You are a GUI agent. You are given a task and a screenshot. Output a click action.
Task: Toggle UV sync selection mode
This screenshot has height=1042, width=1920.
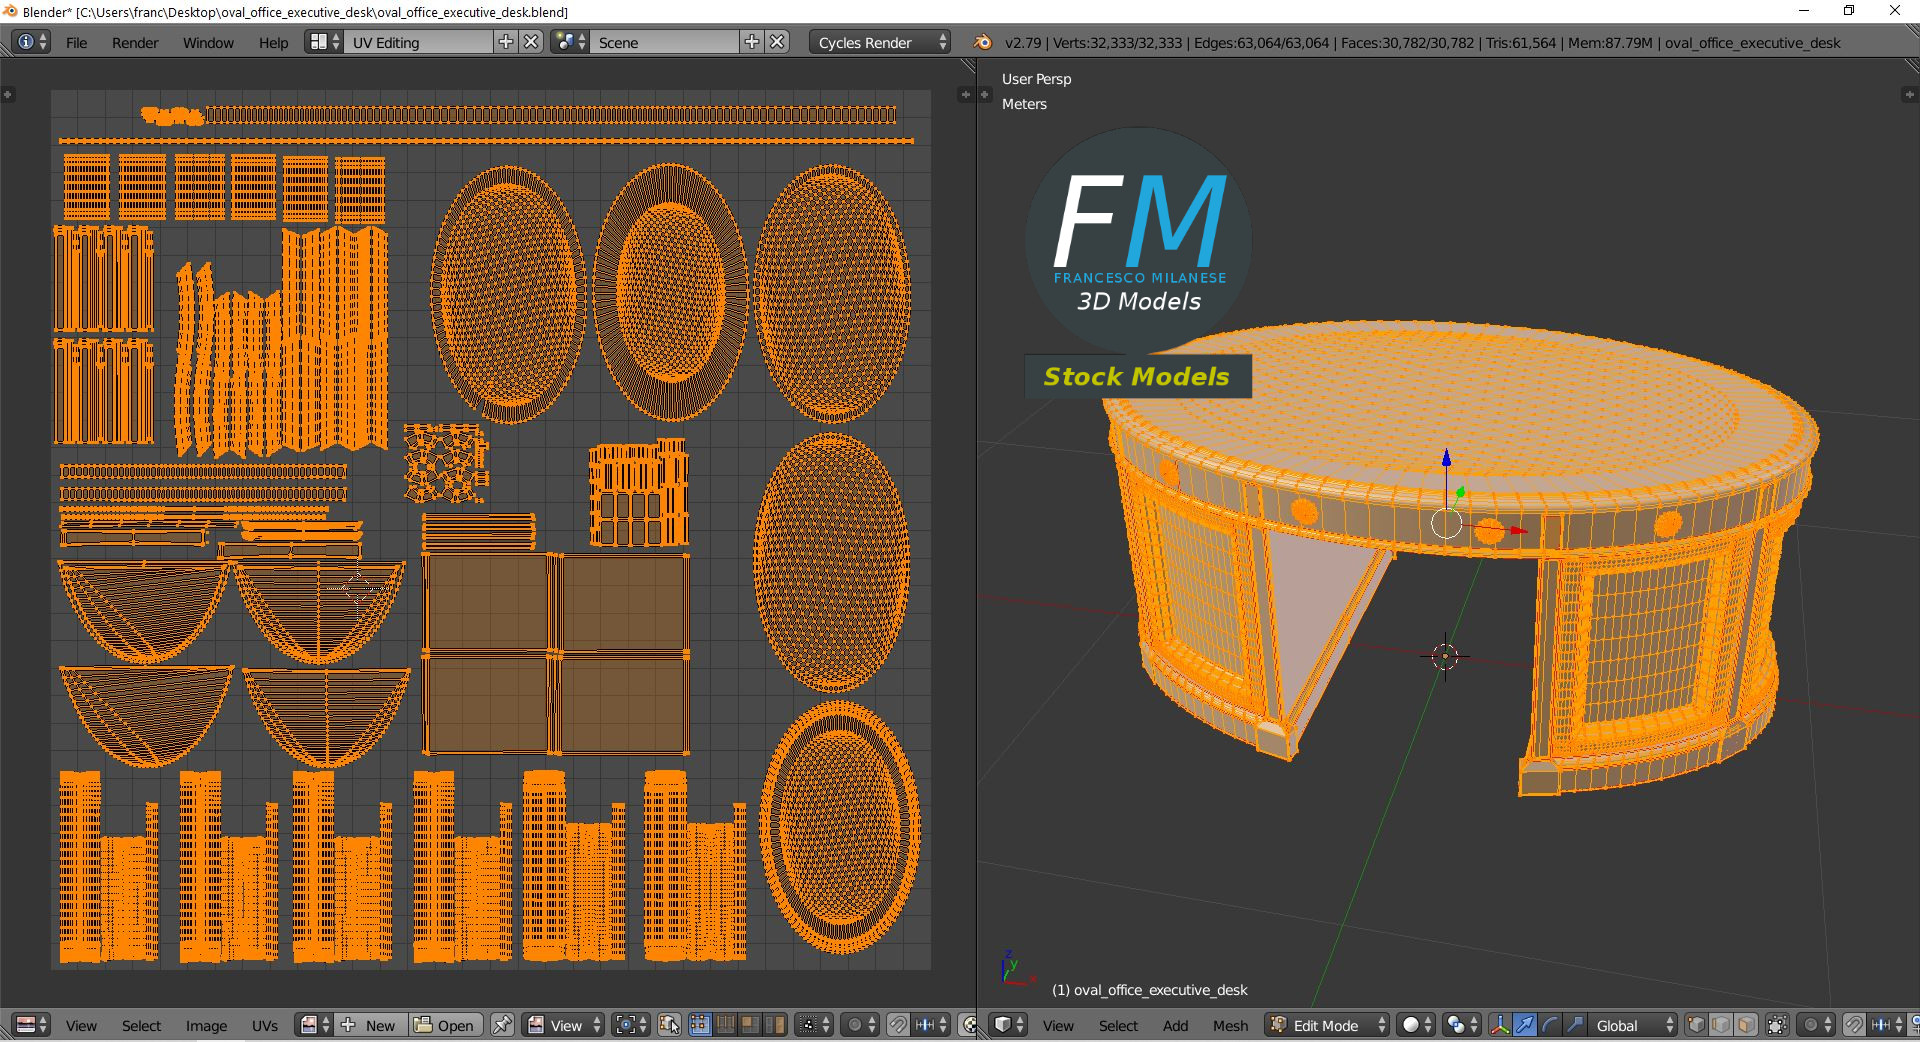[669, 1025]
